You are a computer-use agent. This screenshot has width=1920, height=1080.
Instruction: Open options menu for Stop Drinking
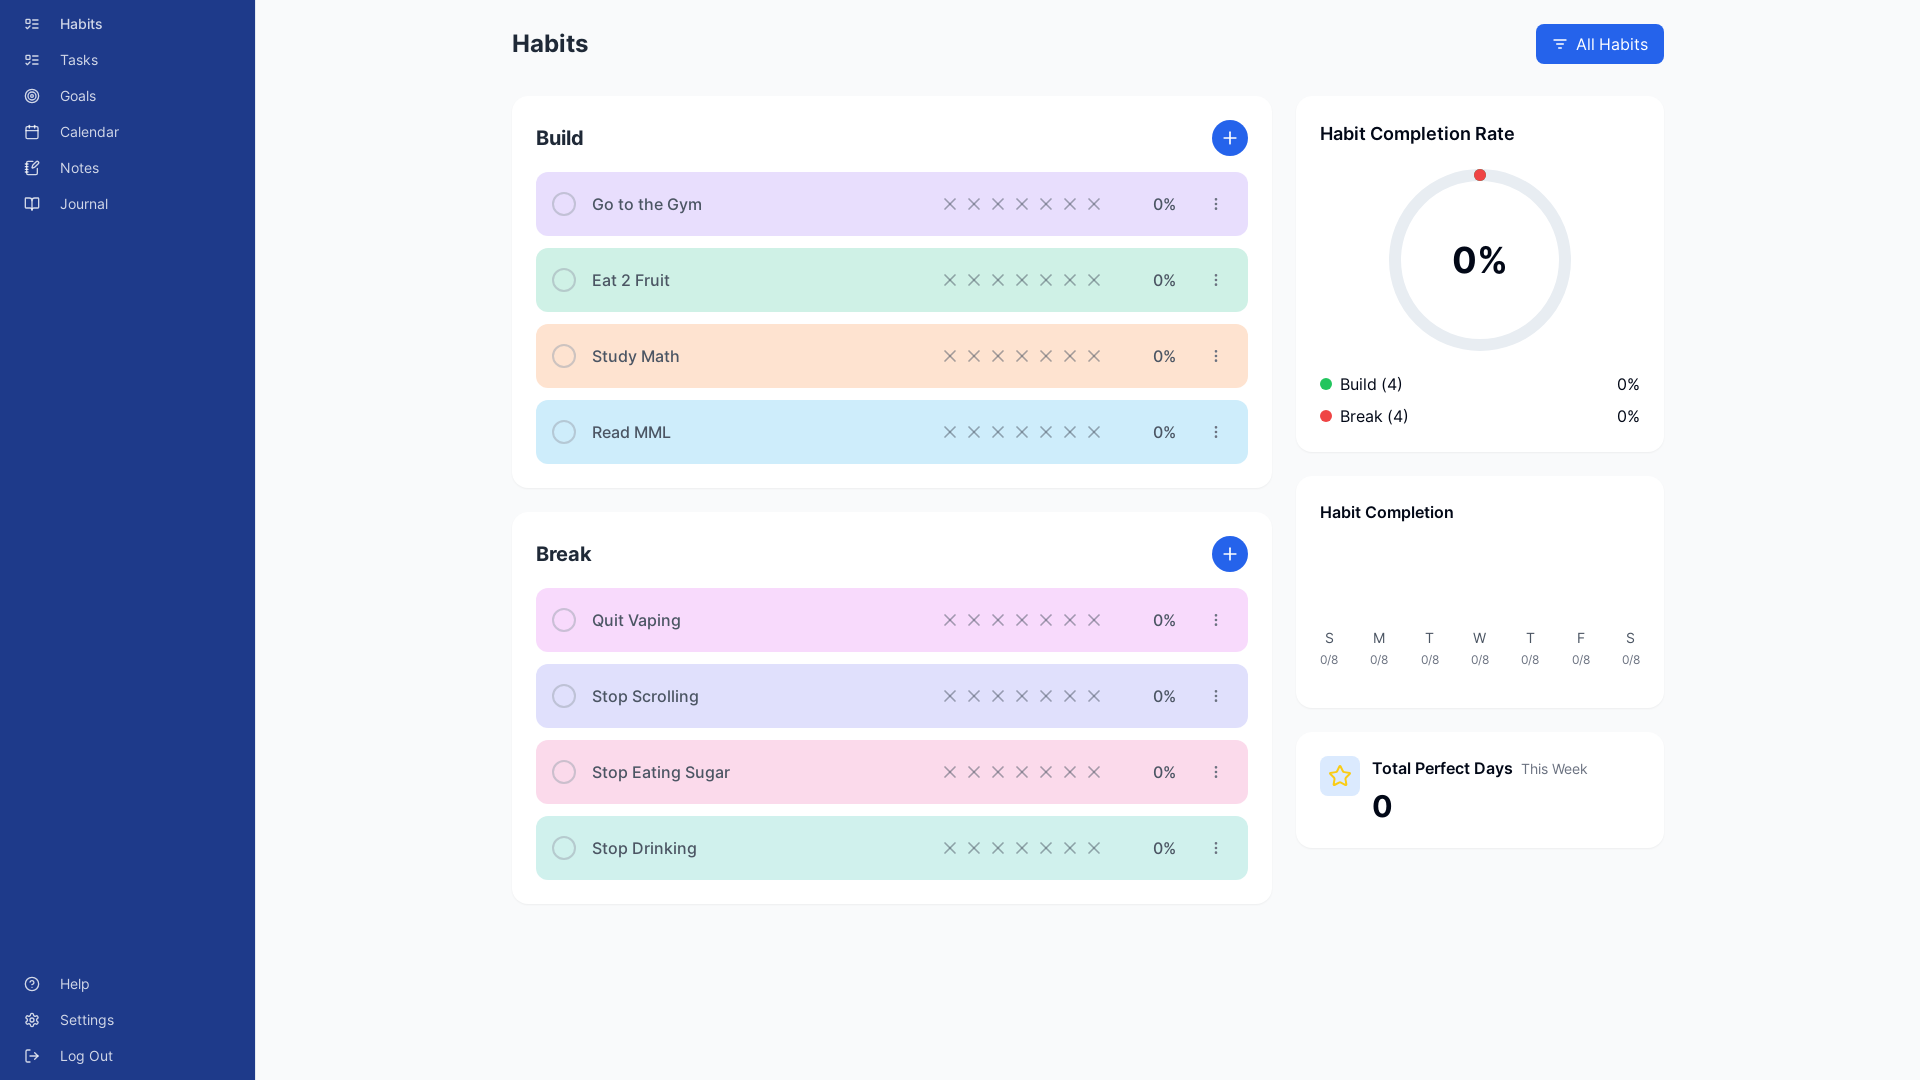coord(1216,848)
